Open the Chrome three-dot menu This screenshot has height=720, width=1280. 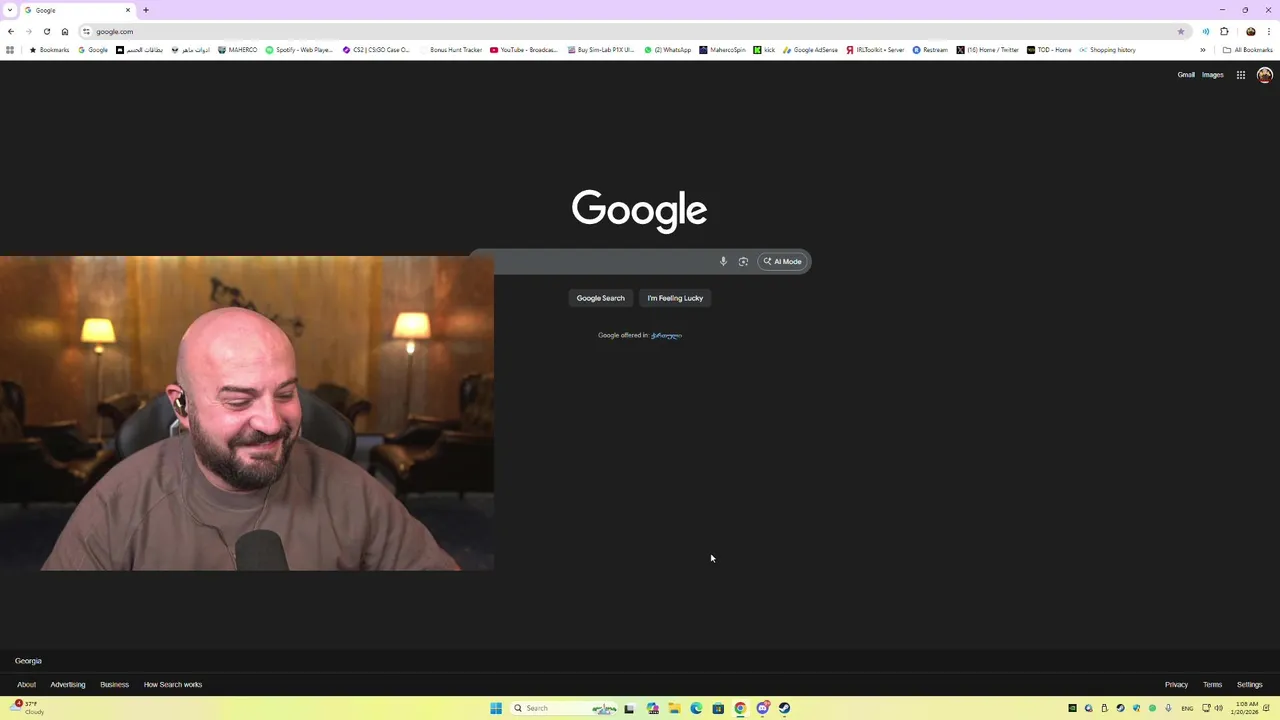point(1269,31)
